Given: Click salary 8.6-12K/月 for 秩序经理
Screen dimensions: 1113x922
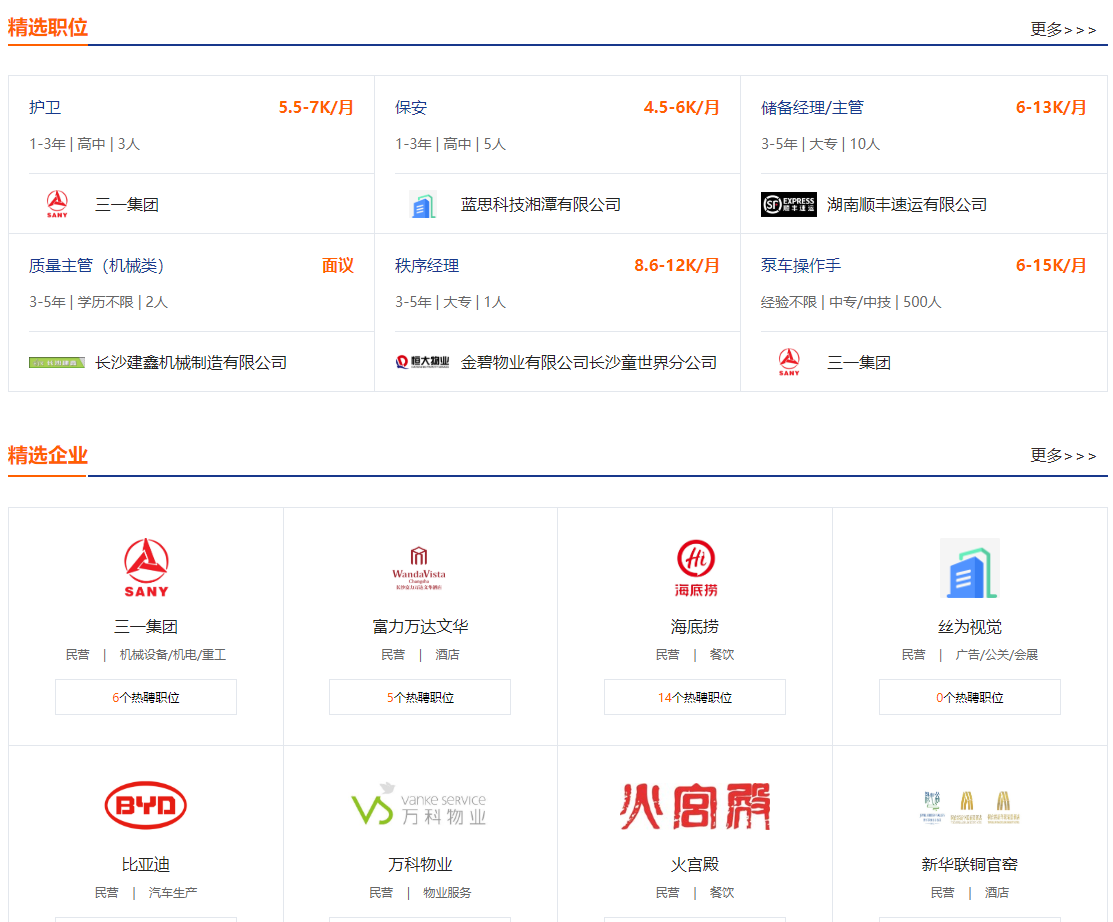Looking at the screenshot, I should click(x=676, y=265).
